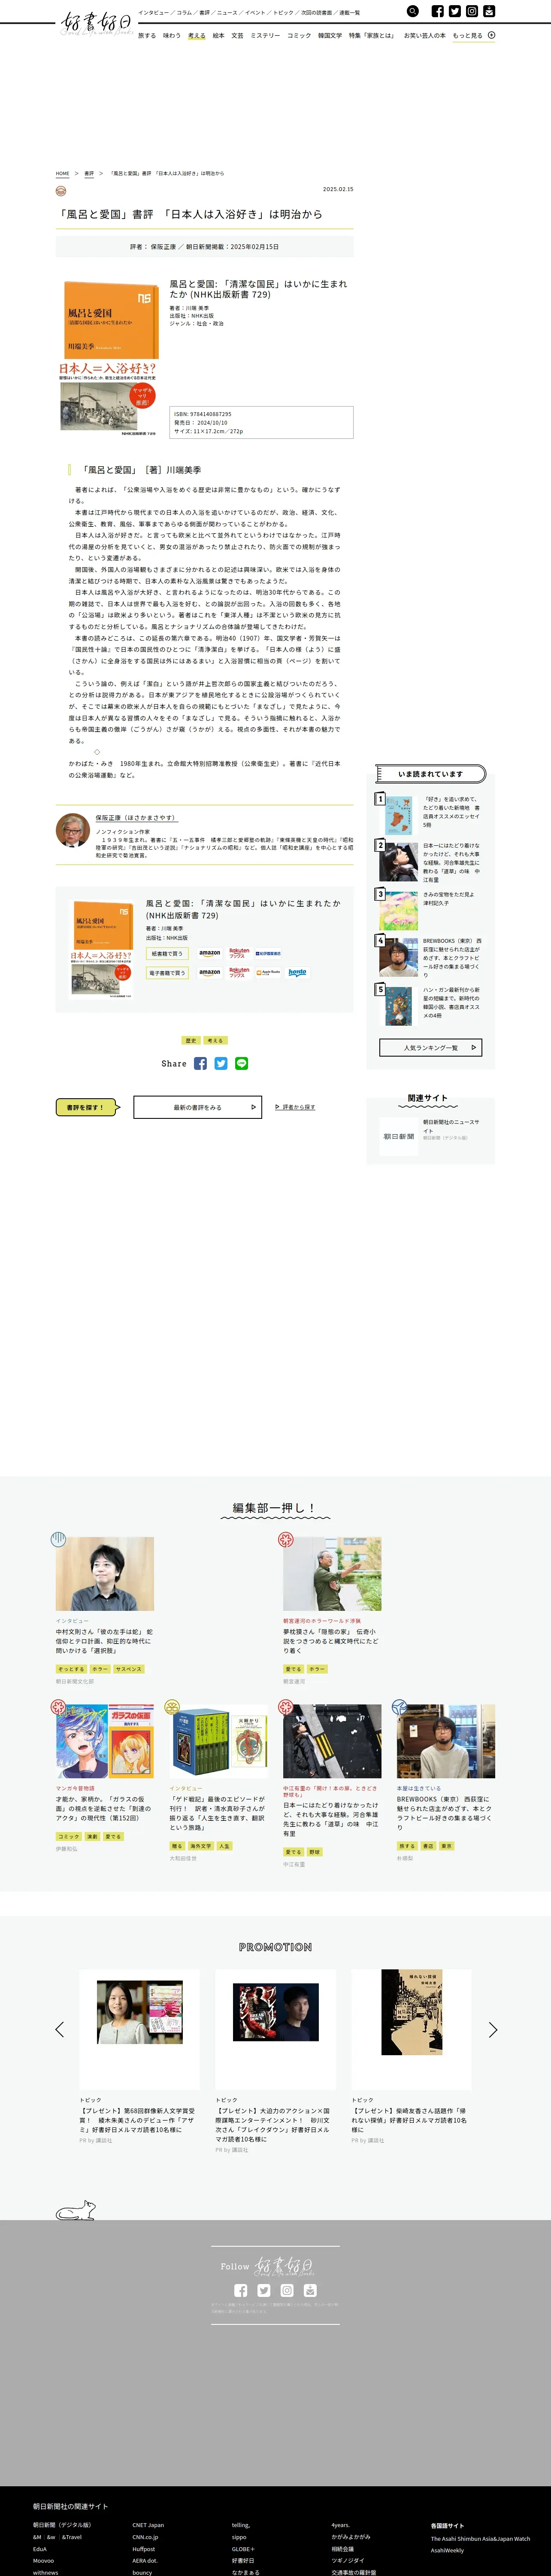
Task: Open 人気ランキング一覧 arrow button
Action: 430,1047
